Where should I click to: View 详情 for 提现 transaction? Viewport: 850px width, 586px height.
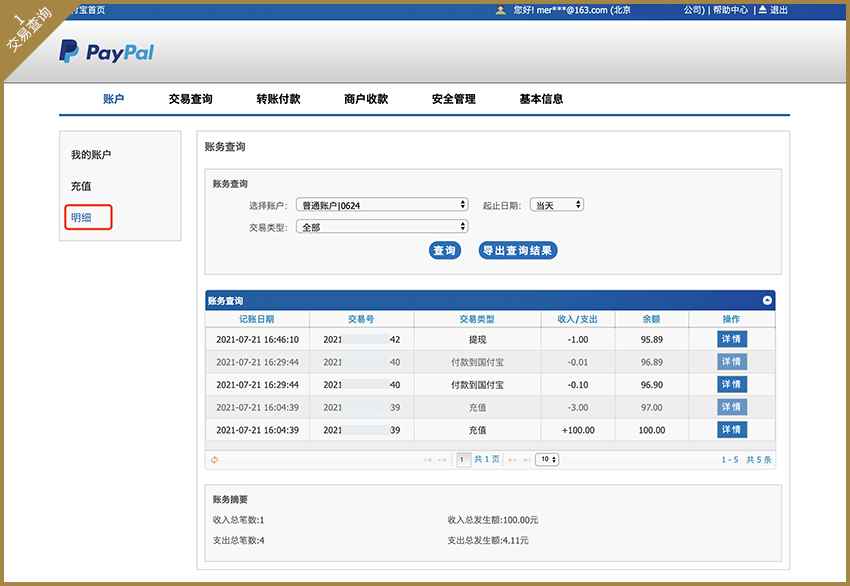click(x=732, y=339)
